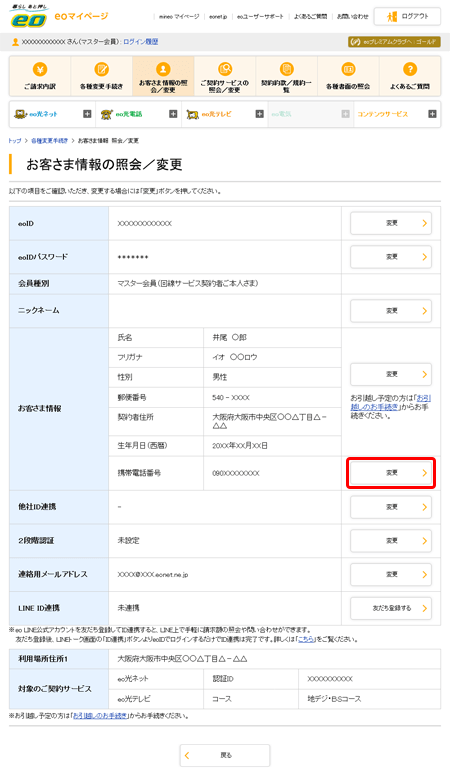This screenshot has height=773, width=450.
Task: Click the eo logo
Action: (29, 17)
